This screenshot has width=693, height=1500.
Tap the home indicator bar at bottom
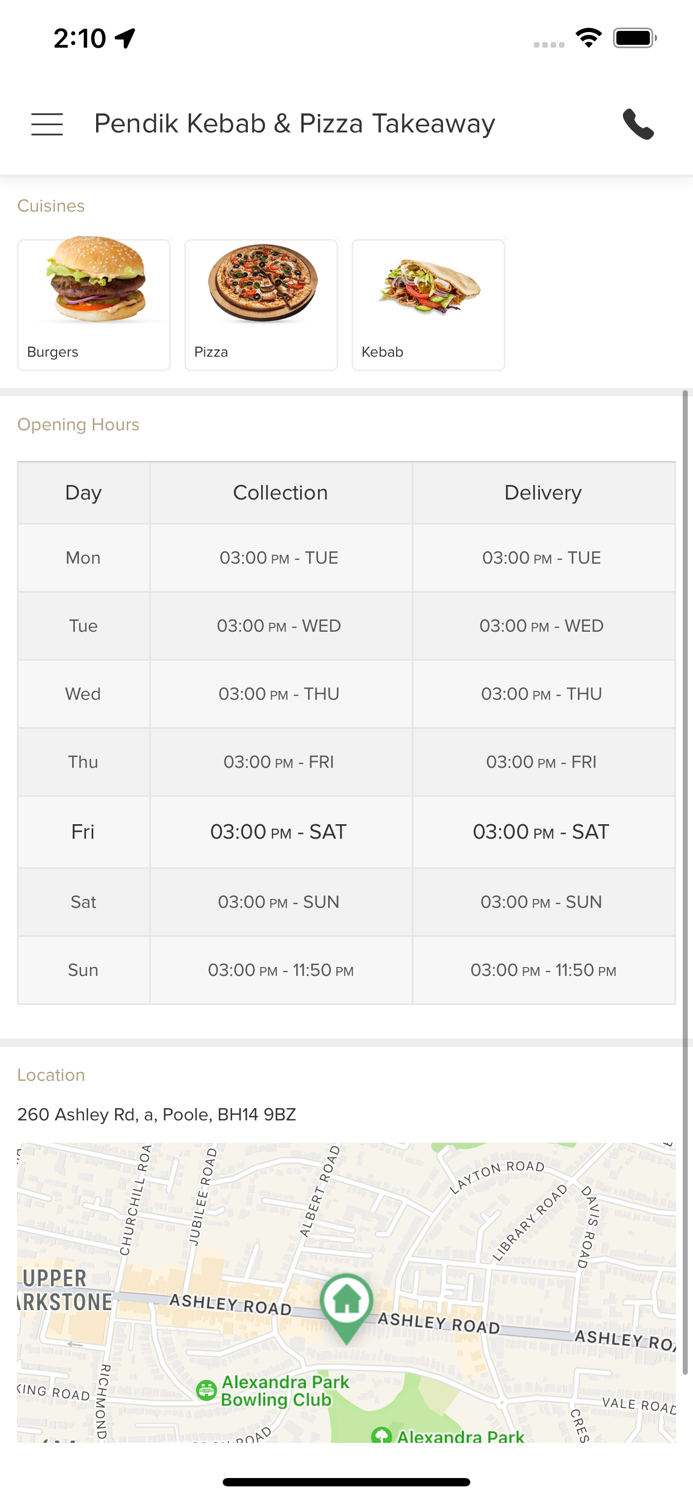point(346,1482)
